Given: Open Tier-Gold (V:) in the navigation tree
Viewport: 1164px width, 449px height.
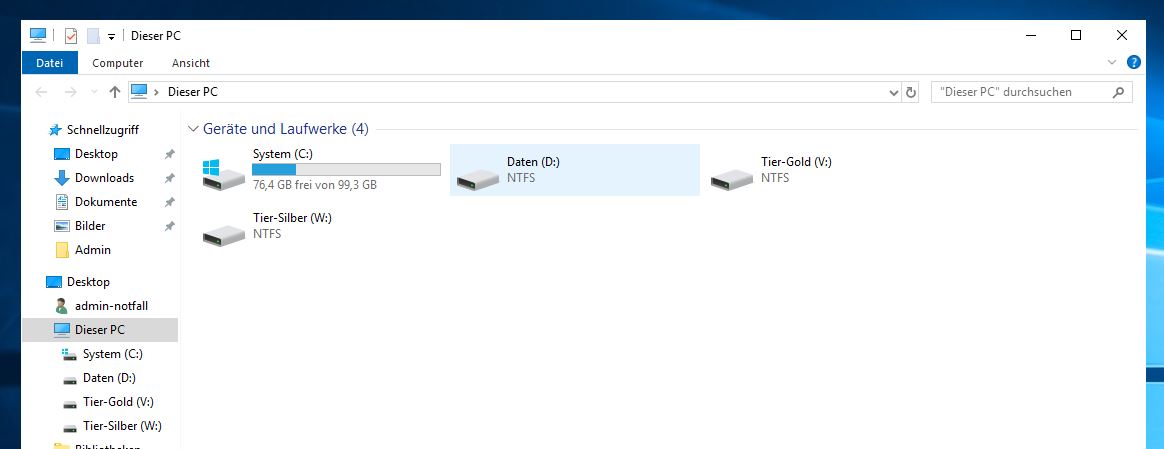Looking at the screenshot, I should click(118, 402).
